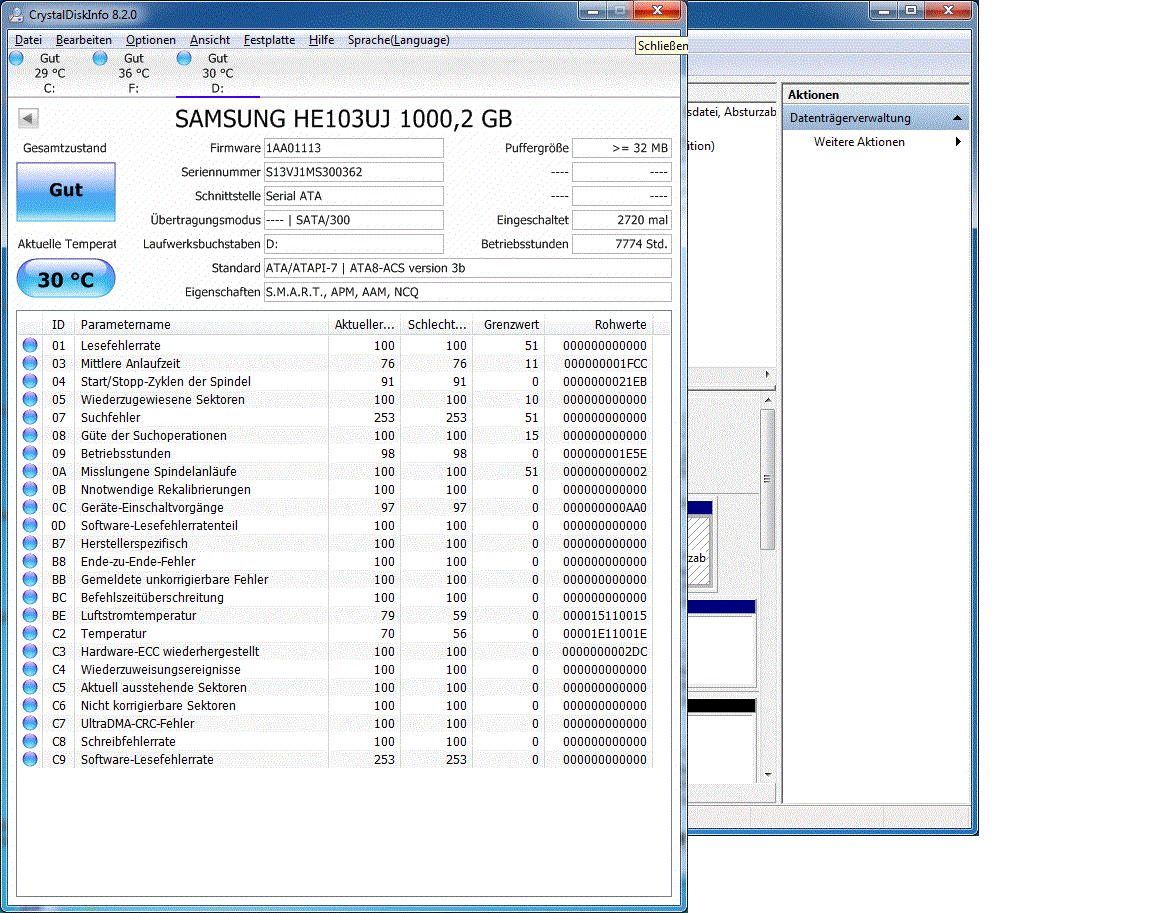
Task: Click the Grenzwert column header
Action: [x=509, y=324]
